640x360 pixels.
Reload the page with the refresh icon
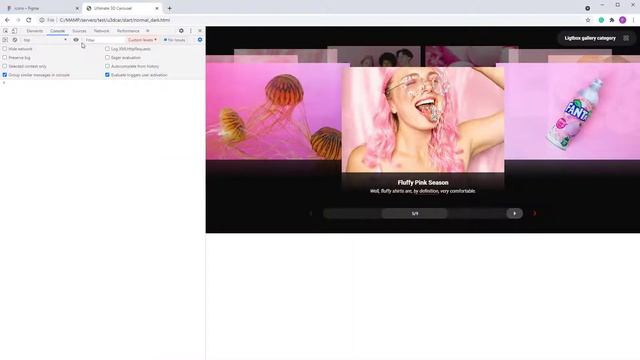point(29,20)
